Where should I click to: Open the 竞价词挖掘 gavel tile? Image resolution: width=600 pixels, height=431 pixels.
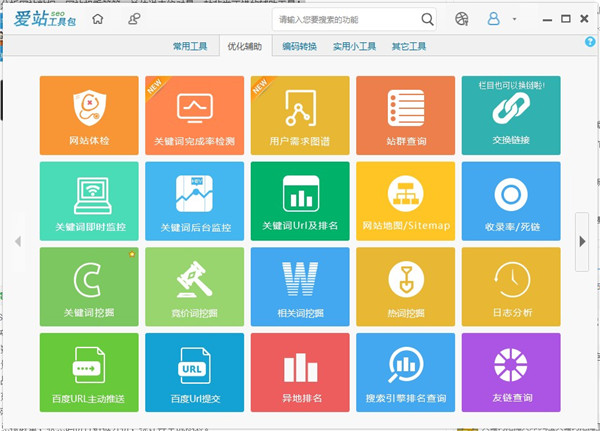[194, 287]
